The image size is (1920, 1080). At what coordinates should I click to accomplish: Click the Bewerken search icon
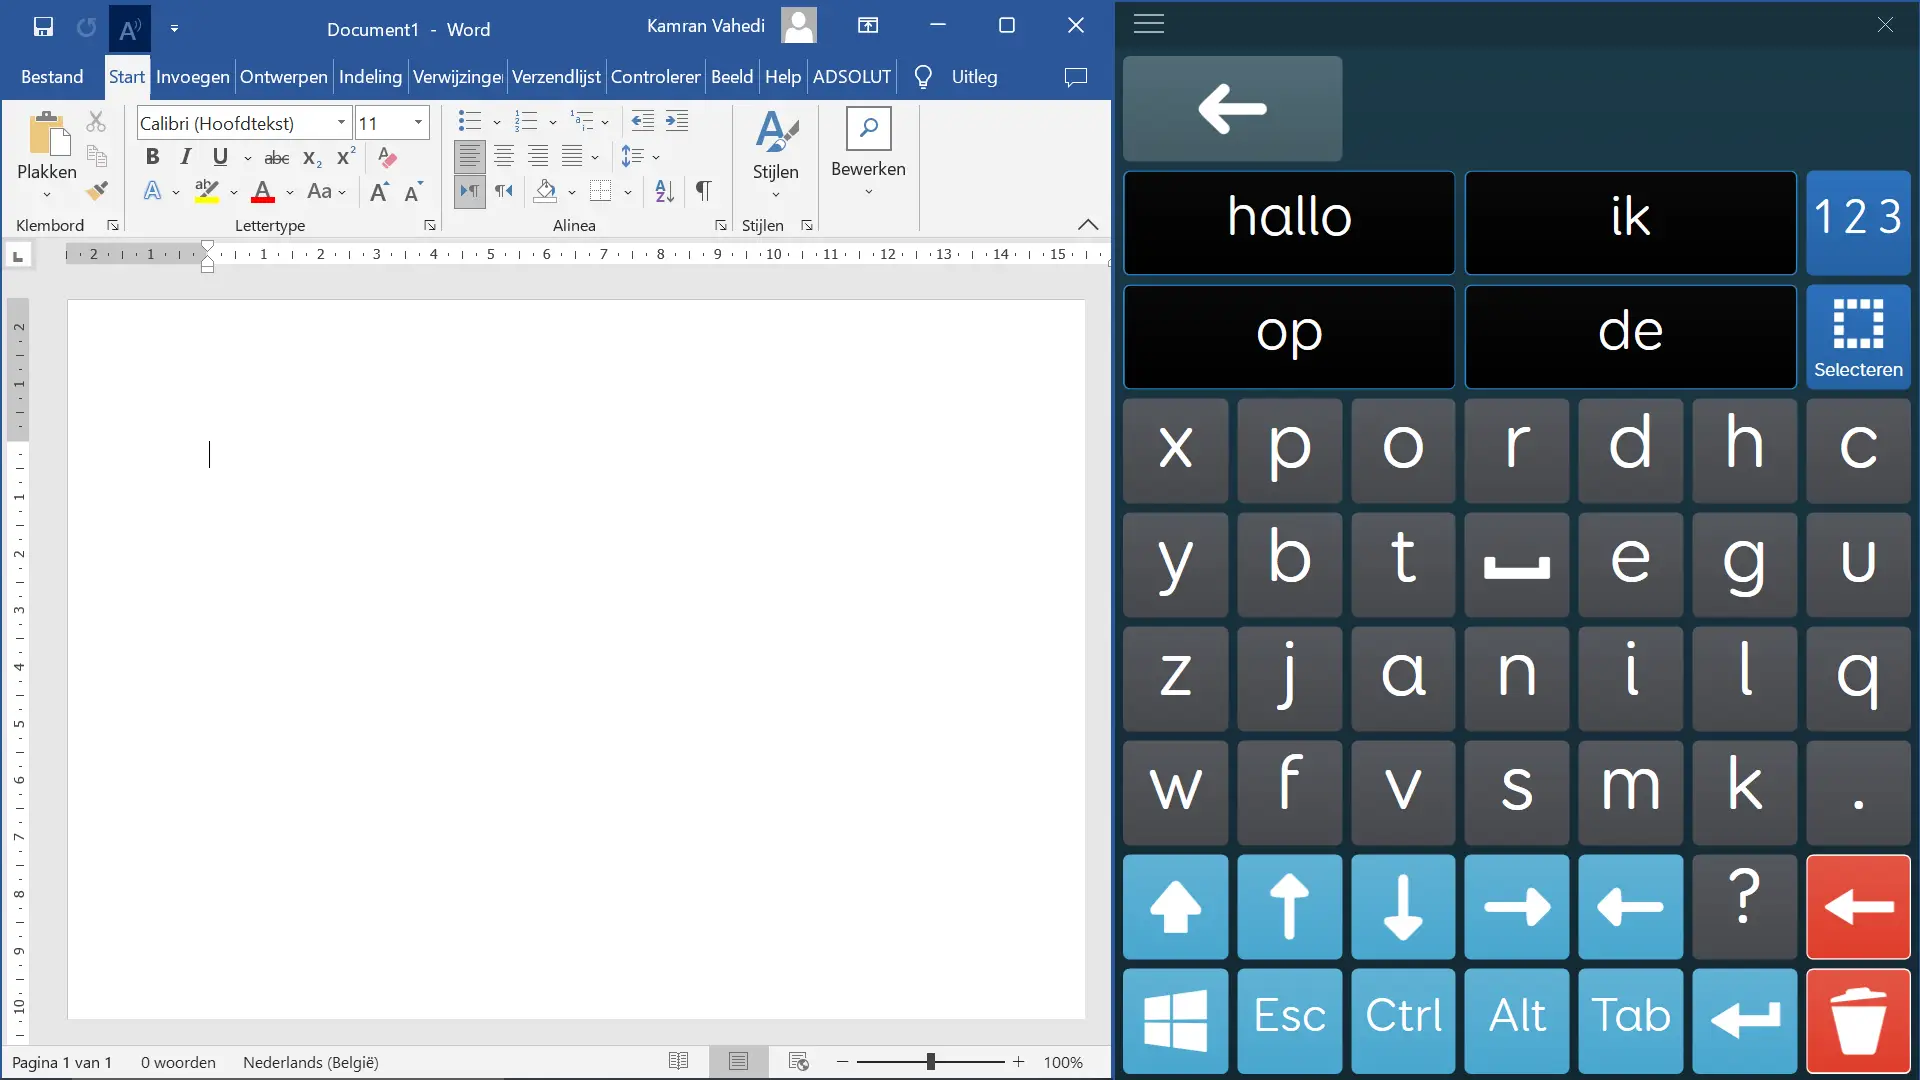click(868, 128)
